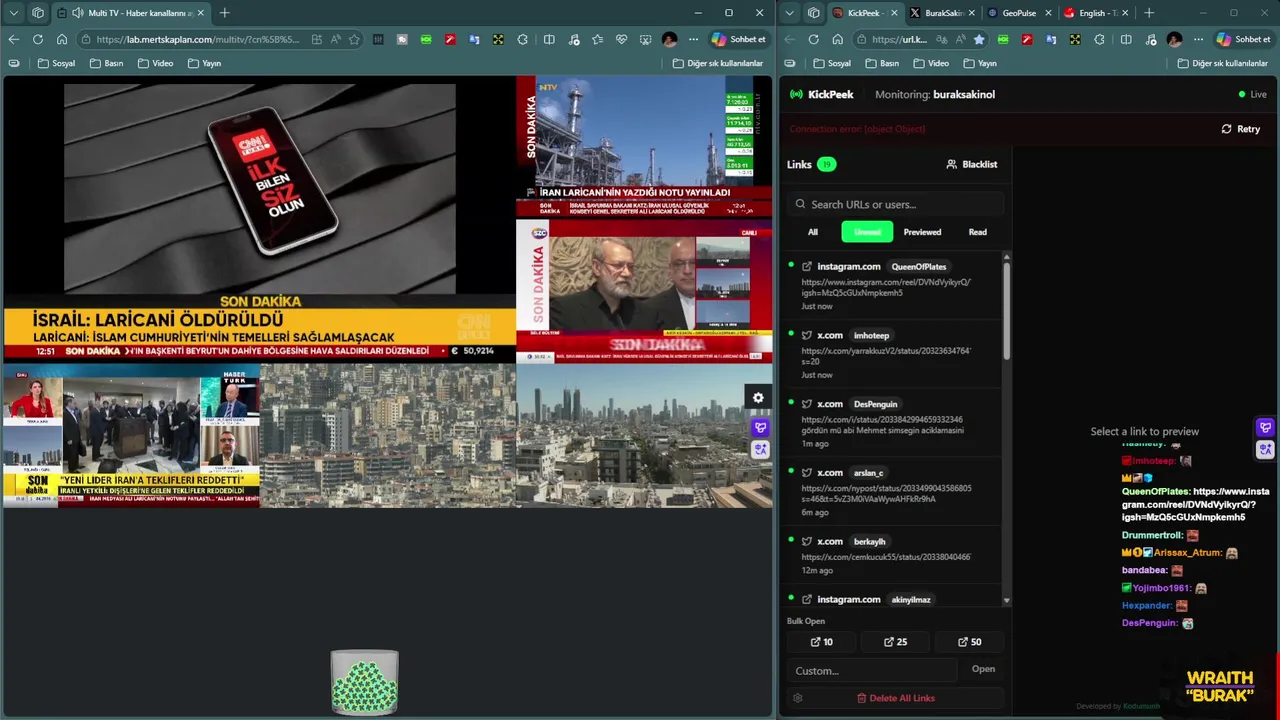Open workspaces icon in left browser tab bar

point(37,13)
